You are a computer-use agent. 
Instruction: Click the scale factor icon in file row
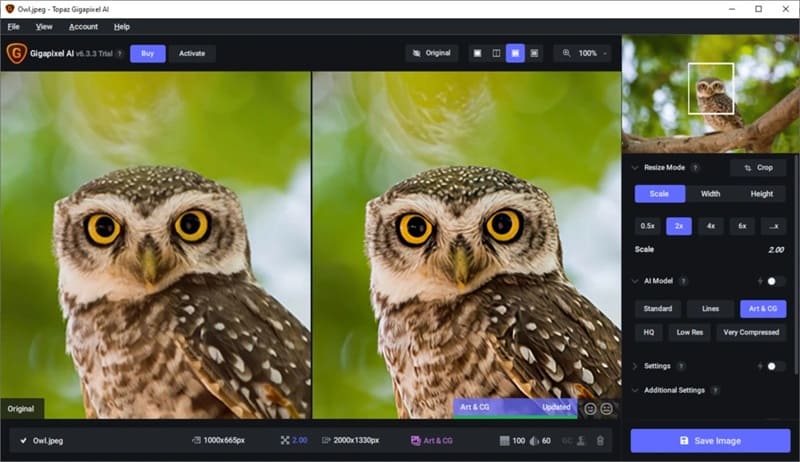coord(285,440)
